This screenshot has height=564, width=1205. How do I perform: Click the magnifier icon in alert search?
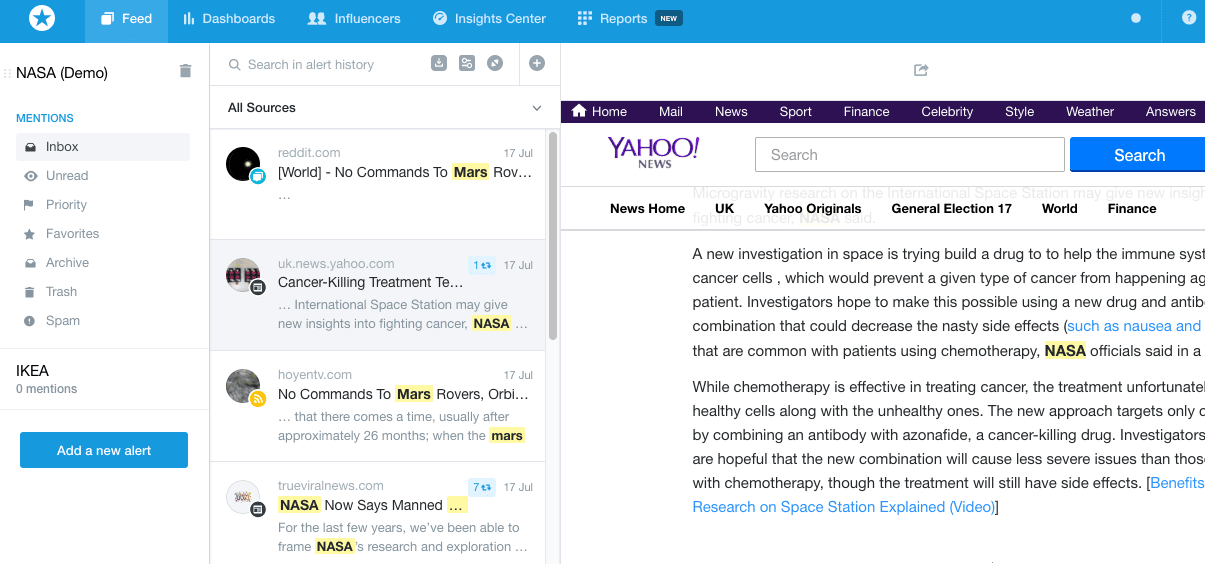click(235, 65)
